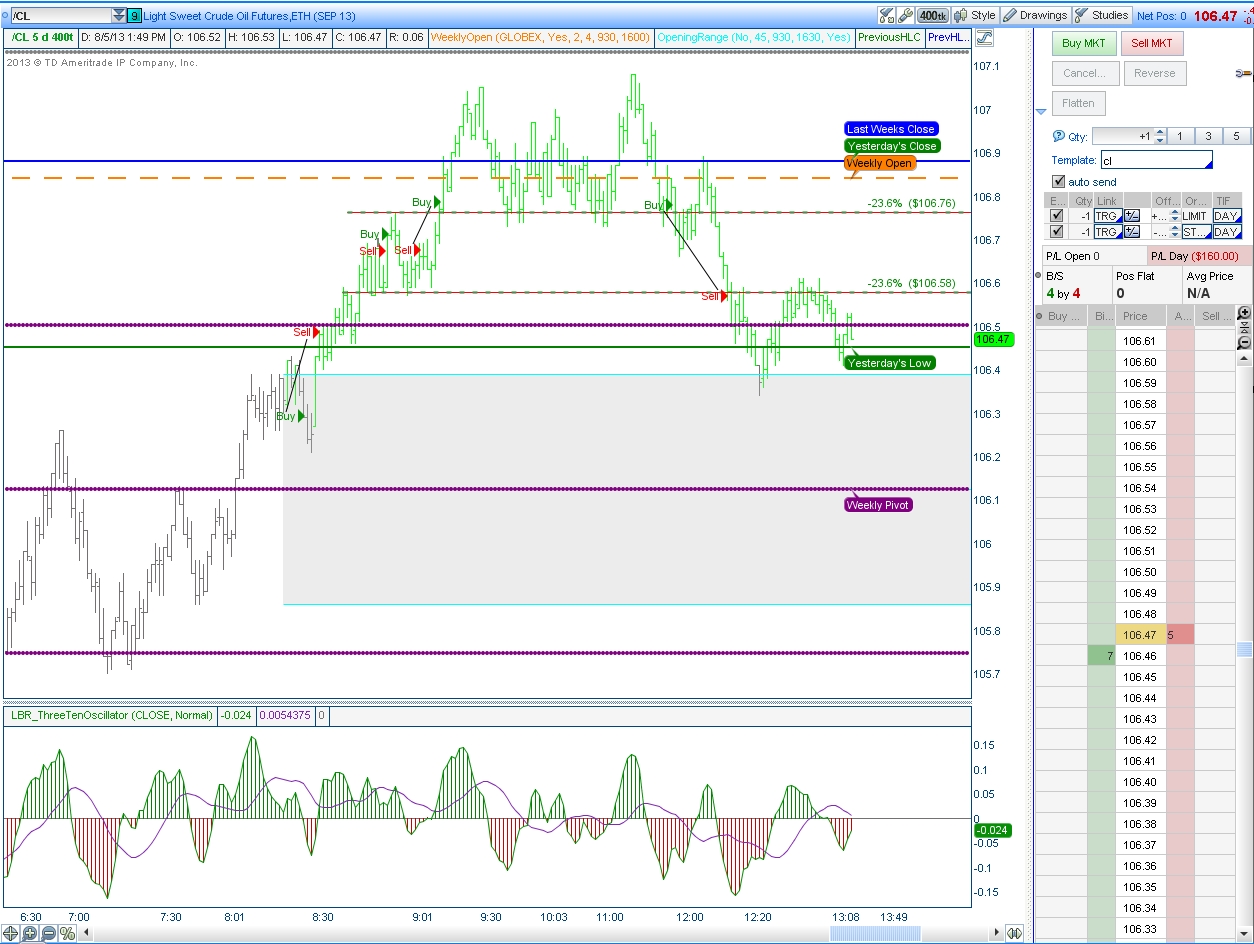Viewport: 1254px width, 944px height.
Task: Select the PreviousHLC study label
Action: click(x=889, y=37)
